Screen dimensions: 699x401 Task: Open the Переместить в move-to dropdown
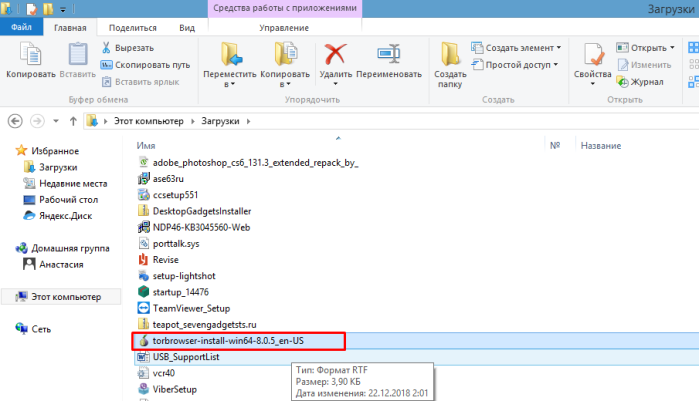pyautogui.click(x=230, y=65)
